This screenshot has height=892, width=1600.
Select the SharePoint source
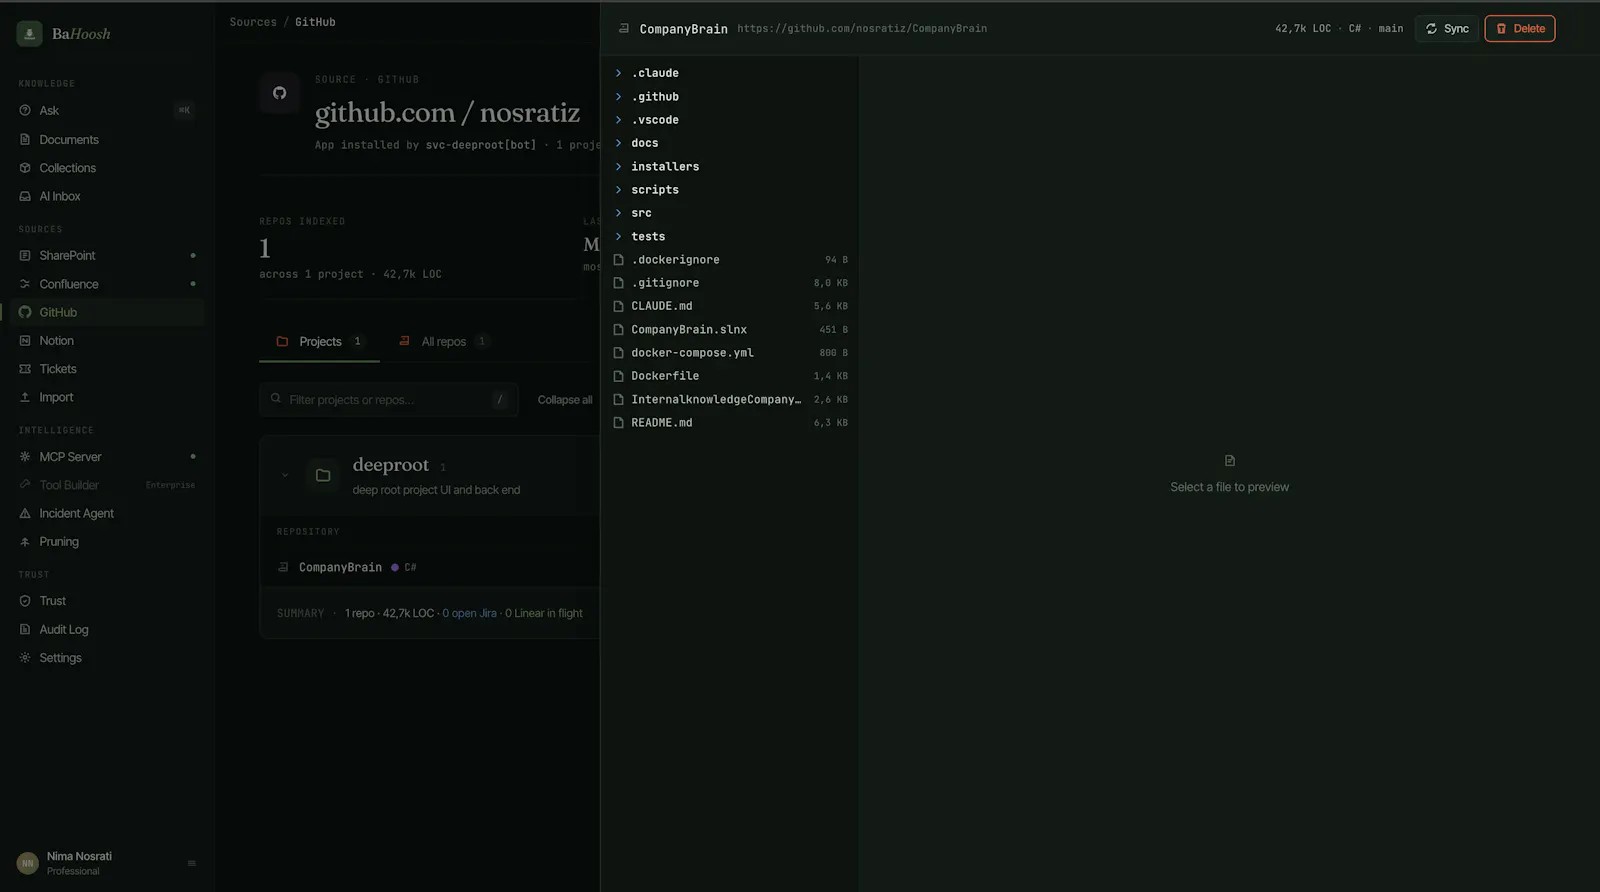[x=108, y=256]
